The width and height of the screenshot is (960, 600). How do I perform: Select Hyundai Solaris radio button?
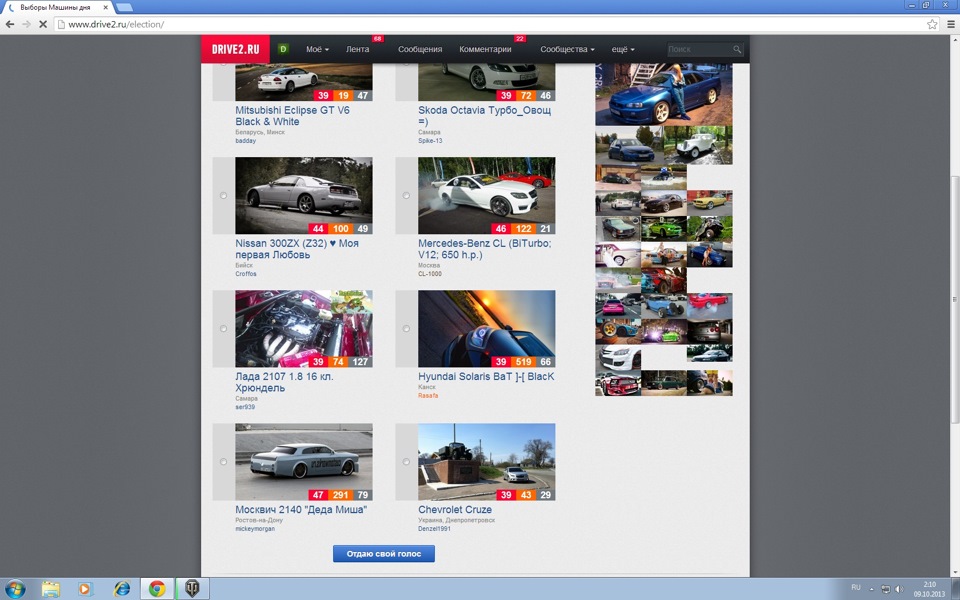pos(406,329)
